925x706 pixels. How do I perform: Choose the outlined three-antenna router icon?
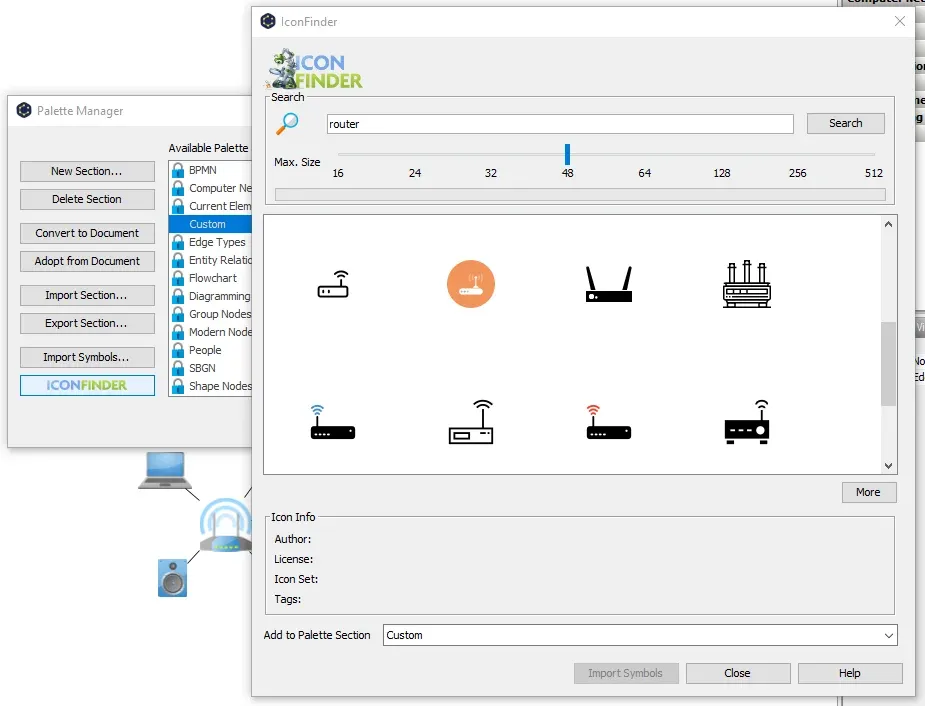tap(747, 284)
